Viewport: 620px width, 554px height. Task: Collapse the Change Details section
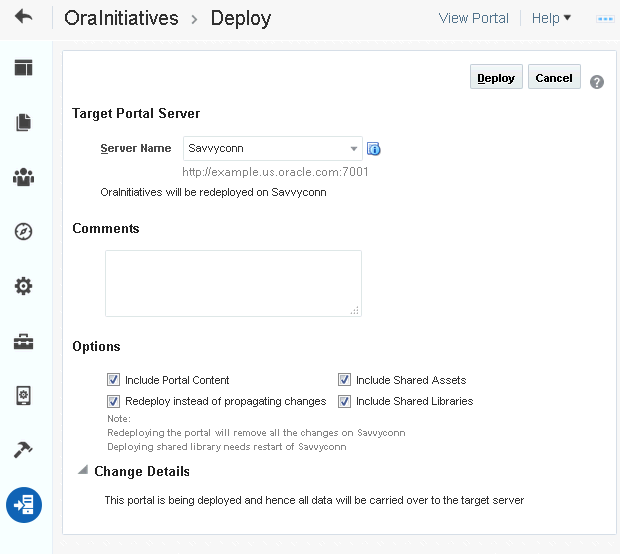[82, 471]
